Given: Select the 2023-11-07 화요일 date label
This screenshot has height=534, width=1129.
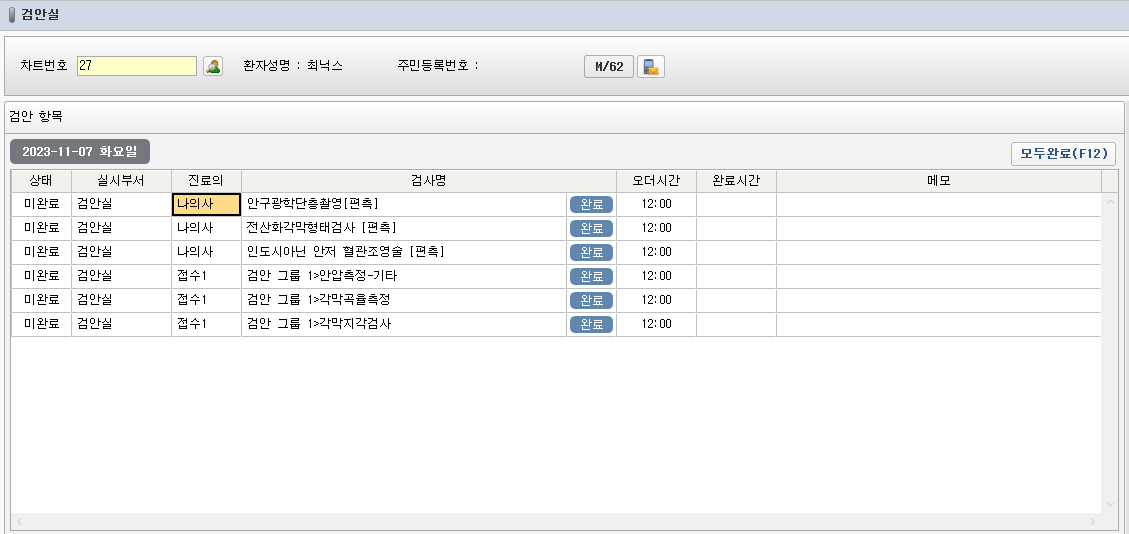Looking at the screenshot, I should (x=80, y=152).
